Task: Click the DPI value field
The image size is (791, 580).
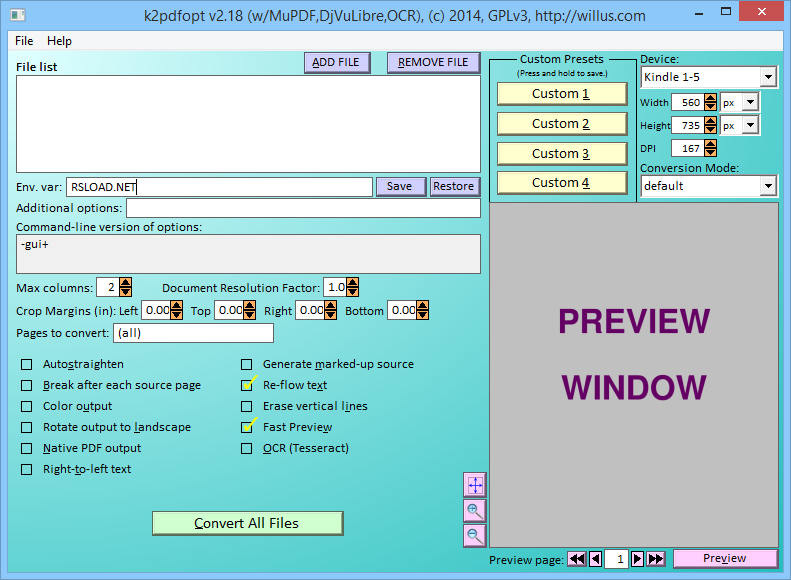Action: click(688, 148)
